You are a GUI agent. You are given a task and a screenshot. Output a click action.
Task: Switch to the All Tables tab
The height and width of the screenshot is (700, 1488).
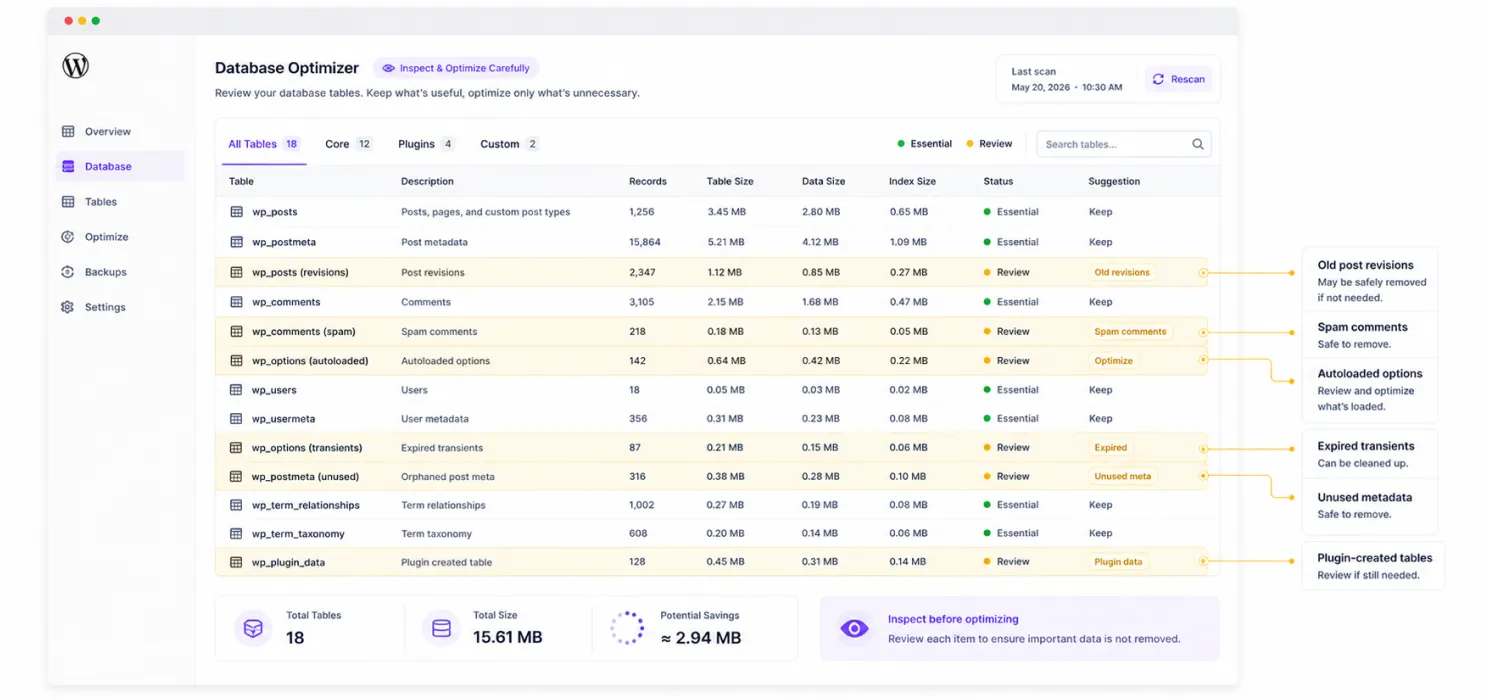(x=264, y=144)
